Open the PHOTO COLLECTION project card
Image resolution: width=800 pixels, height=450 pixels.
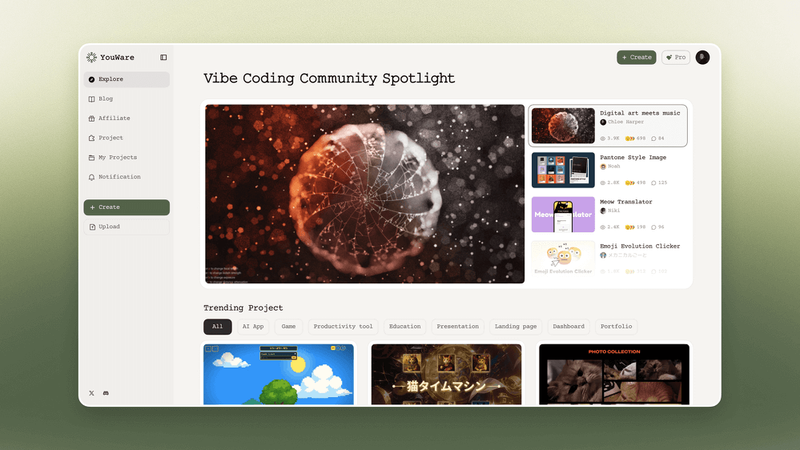pyautogui.click(x=614, y=374)
